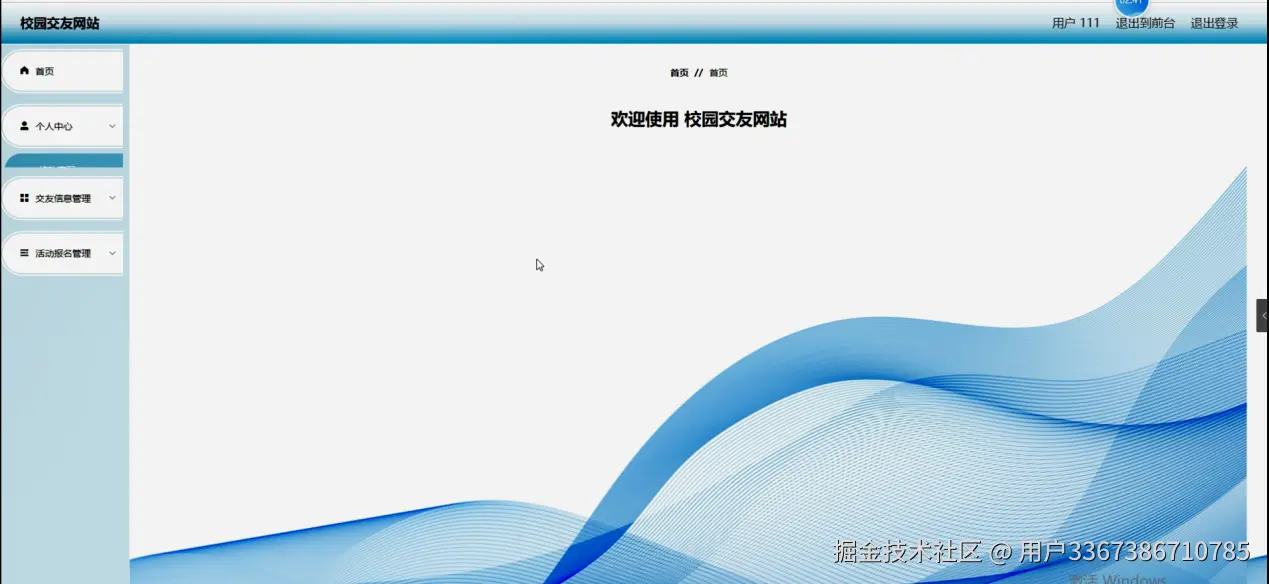Click the blue circular user avatar in top bar
The width and height of the screenshot is (1269, 584).
(1131, 6)
